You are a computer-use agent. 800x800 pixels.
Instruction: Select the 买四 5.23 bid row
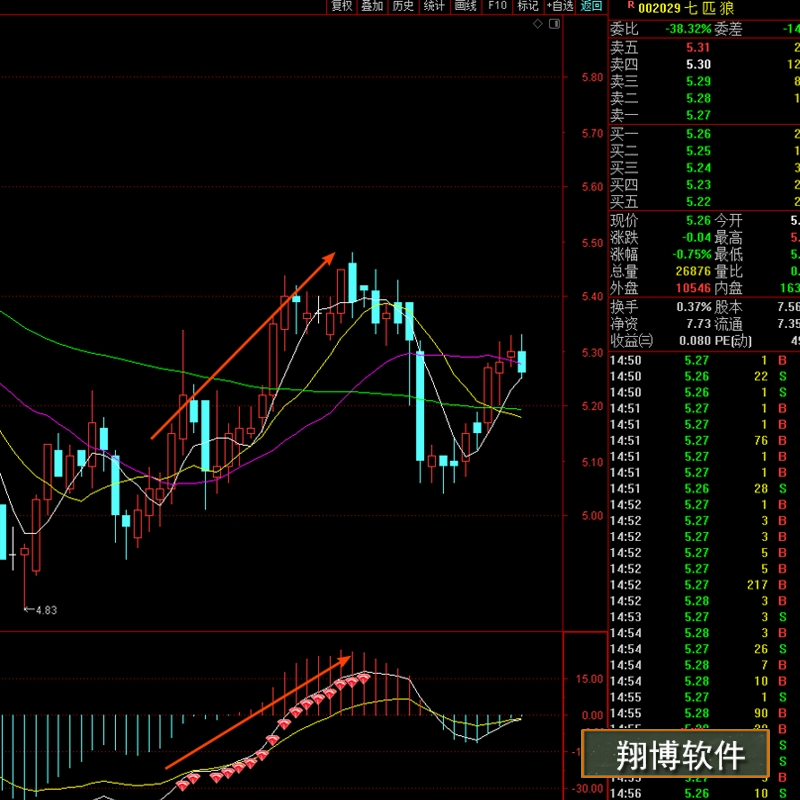704,185
